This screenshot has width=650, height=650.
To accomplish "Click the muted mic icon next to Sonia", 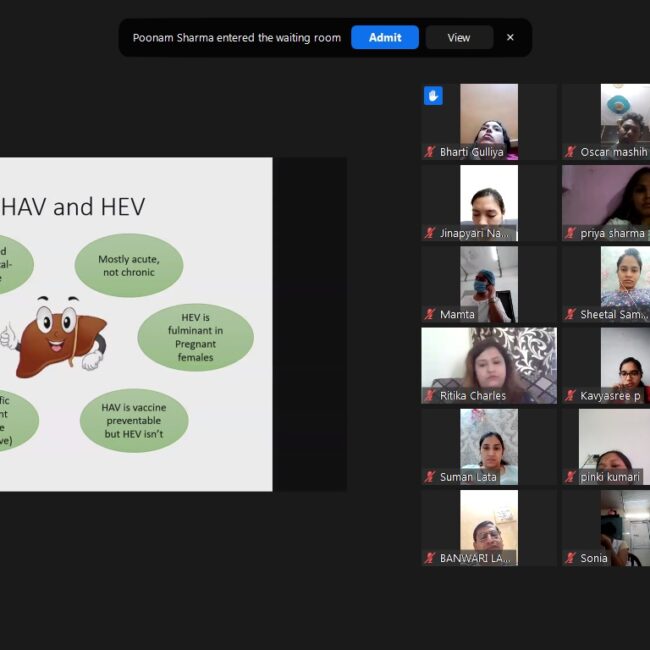I will tap(570, 558).
